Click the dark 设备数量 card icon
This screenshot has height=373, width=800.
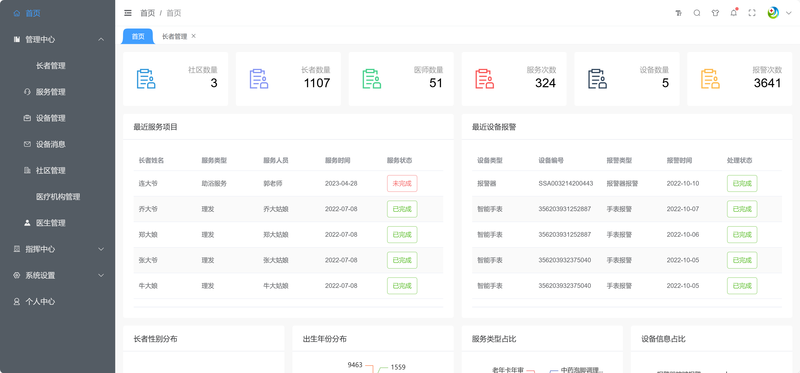point(597,79)
